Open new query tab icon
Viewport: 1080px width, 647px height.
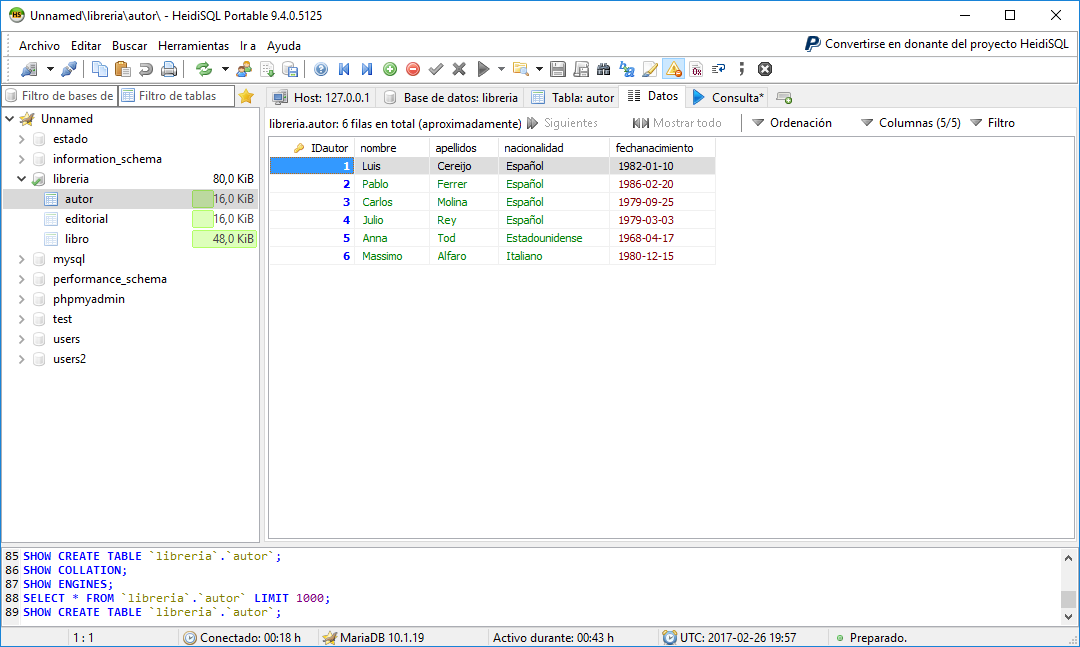784,98
